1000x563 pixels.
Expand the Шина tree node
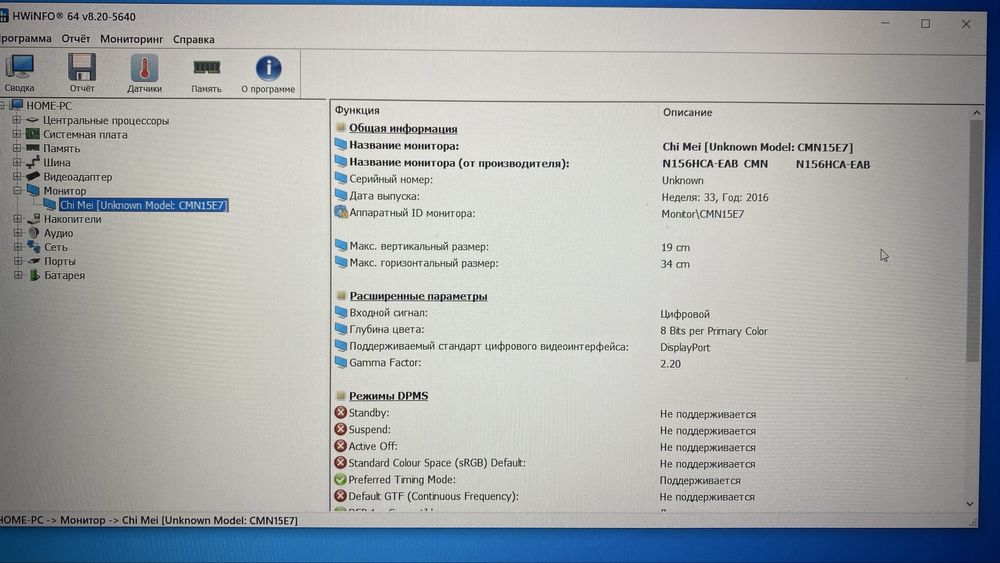[17, 162]
